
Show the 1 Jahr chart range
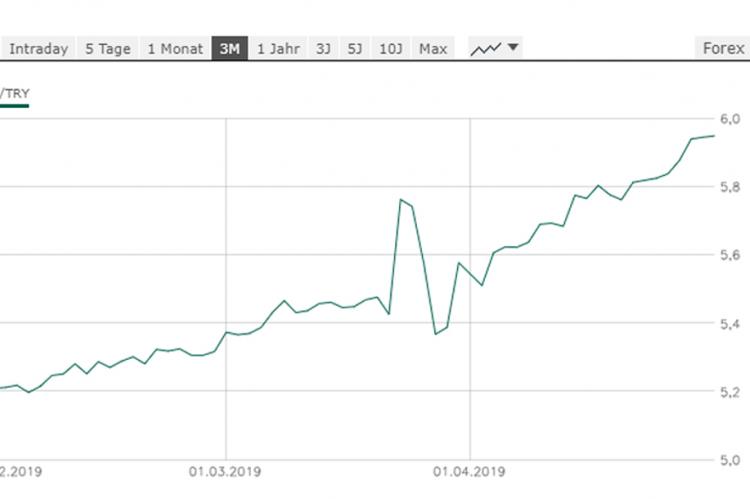278,48
